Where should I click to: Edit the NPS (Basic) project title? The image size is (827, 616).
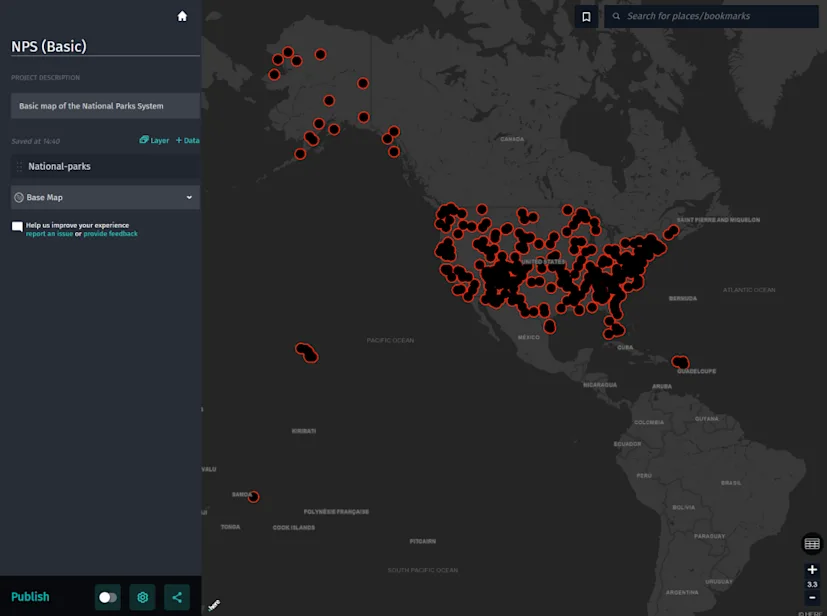point(105,46)
